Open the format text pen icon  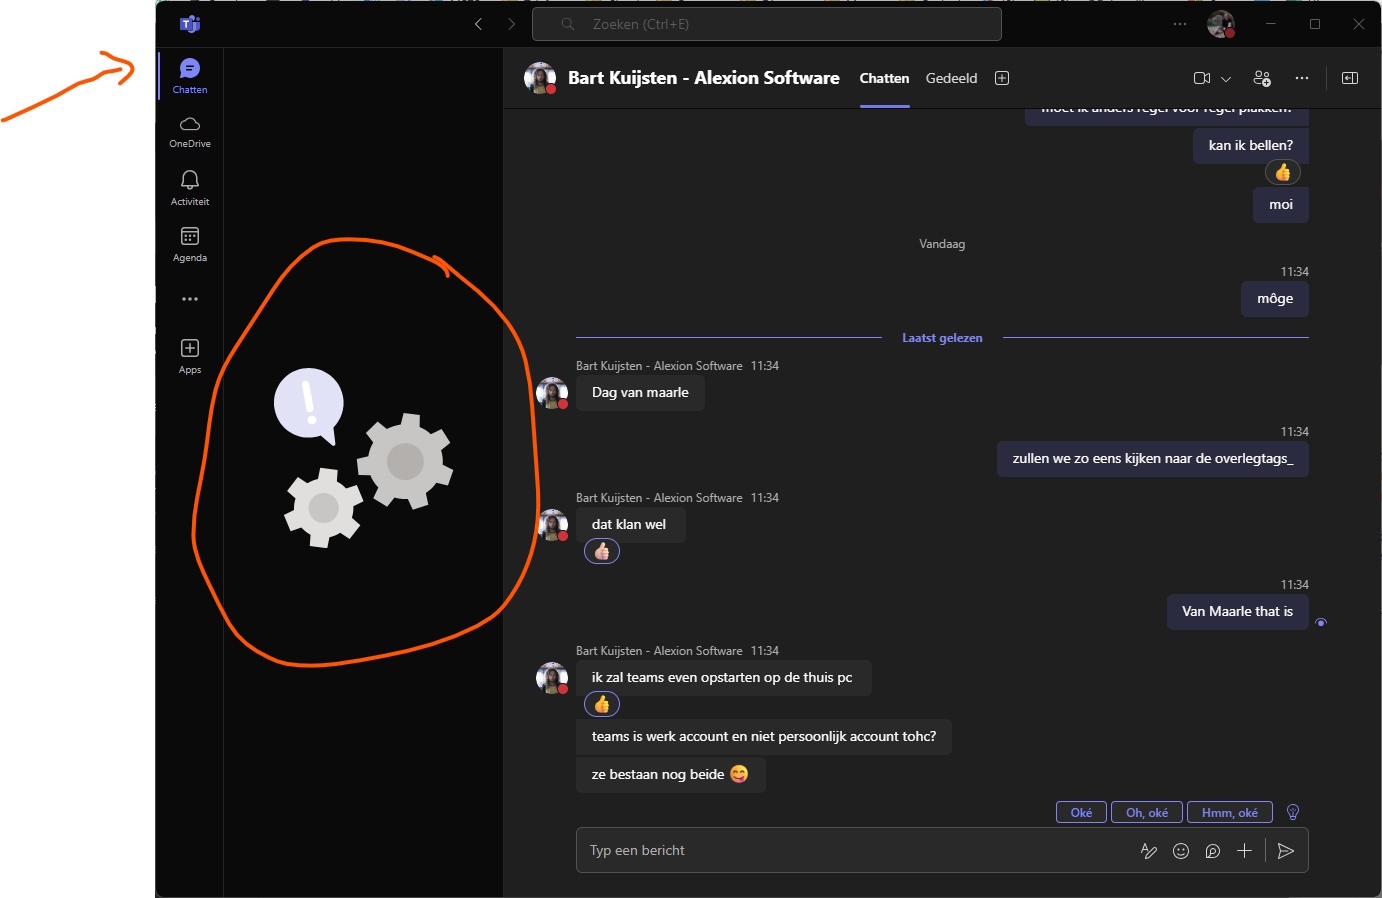[x=1149, y=851]
